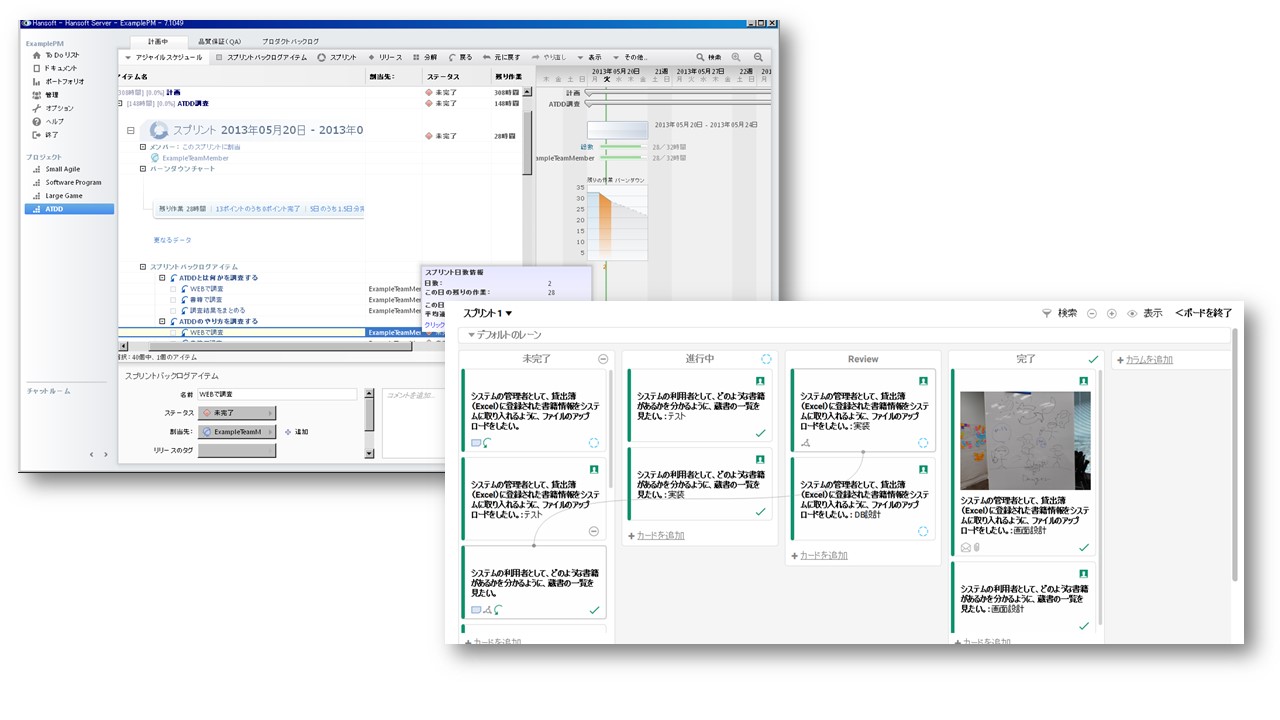
Task: Collapse the デフォルトのレーン lane
Action: (x=504, y=335)
